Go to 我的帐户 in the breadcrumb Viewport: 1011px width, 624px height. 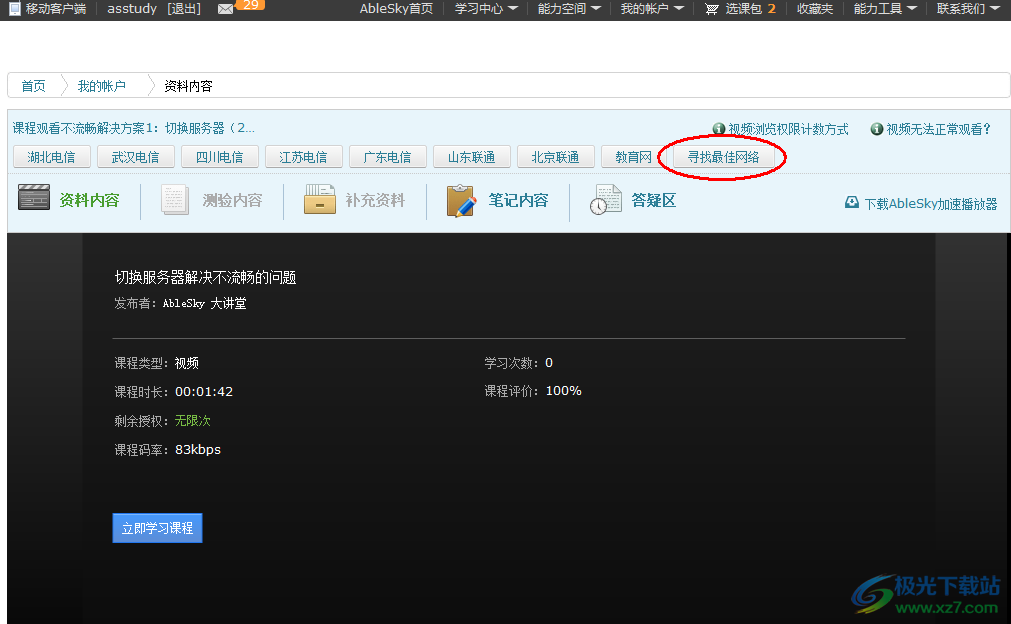(101, 86)
